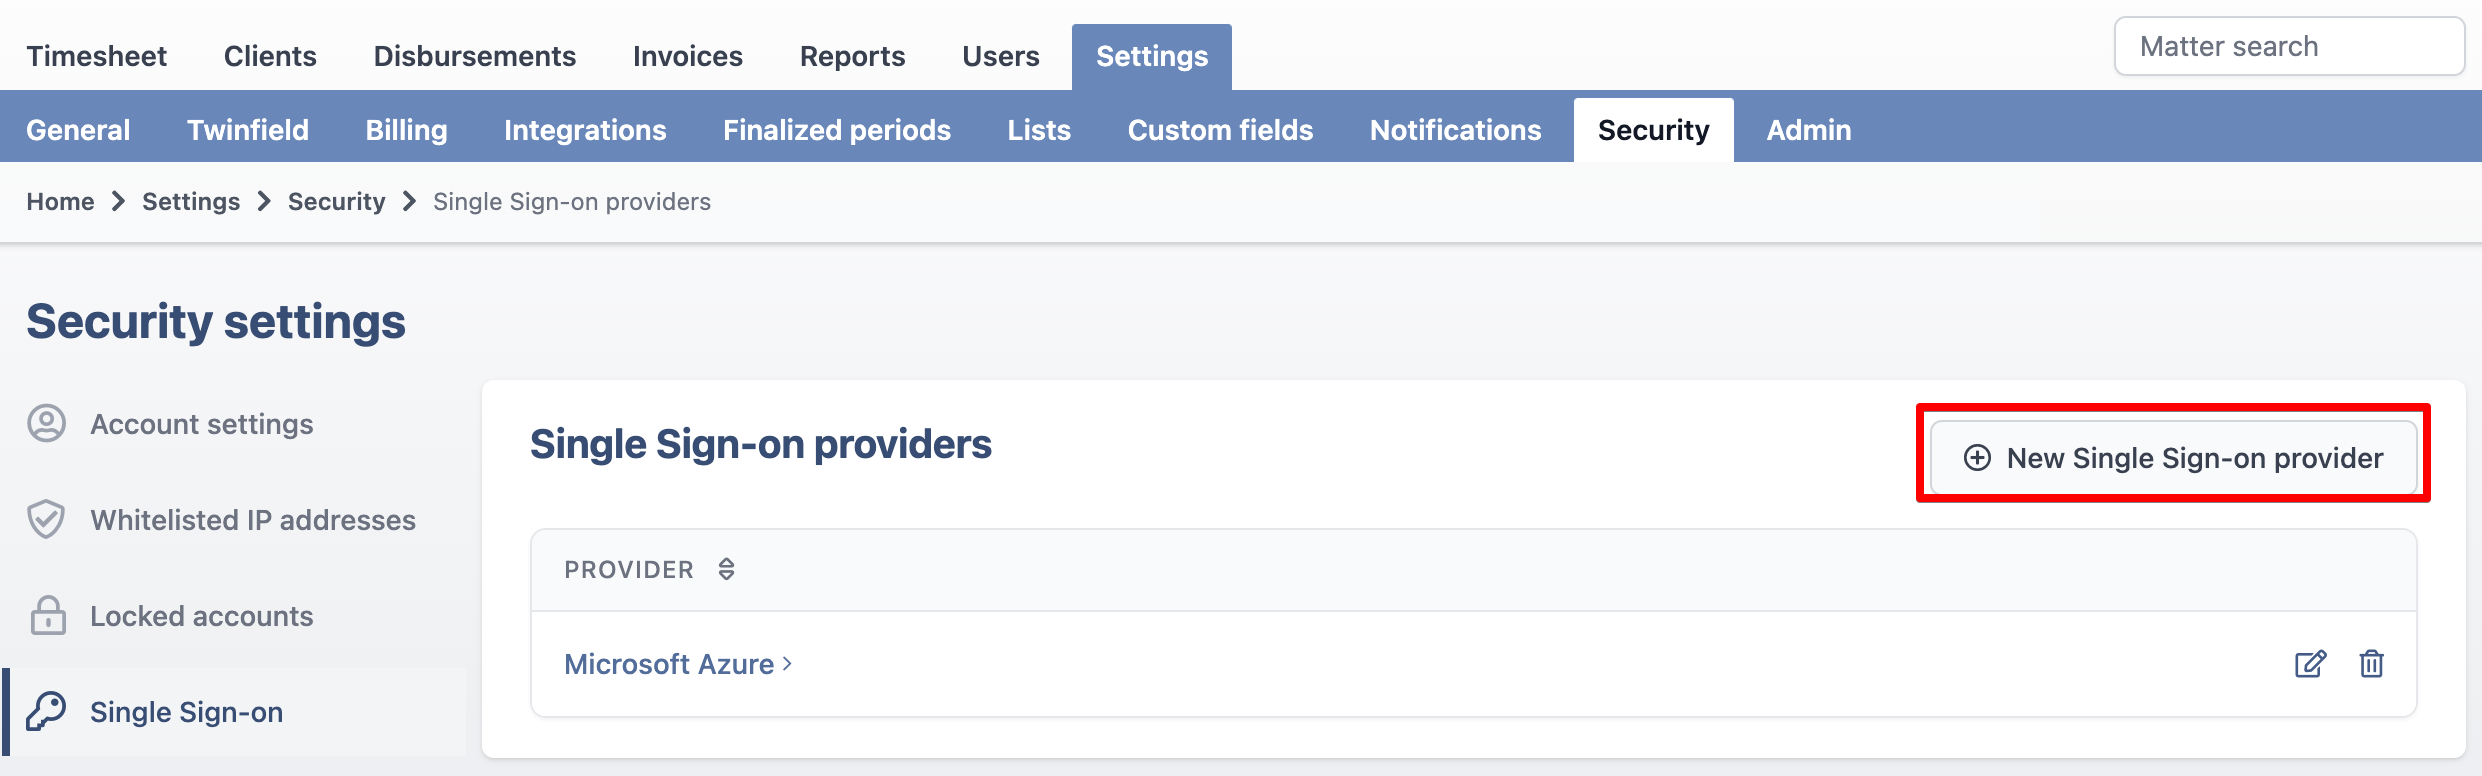Delete Microsoft Azure provider with trash icon

2371,664
